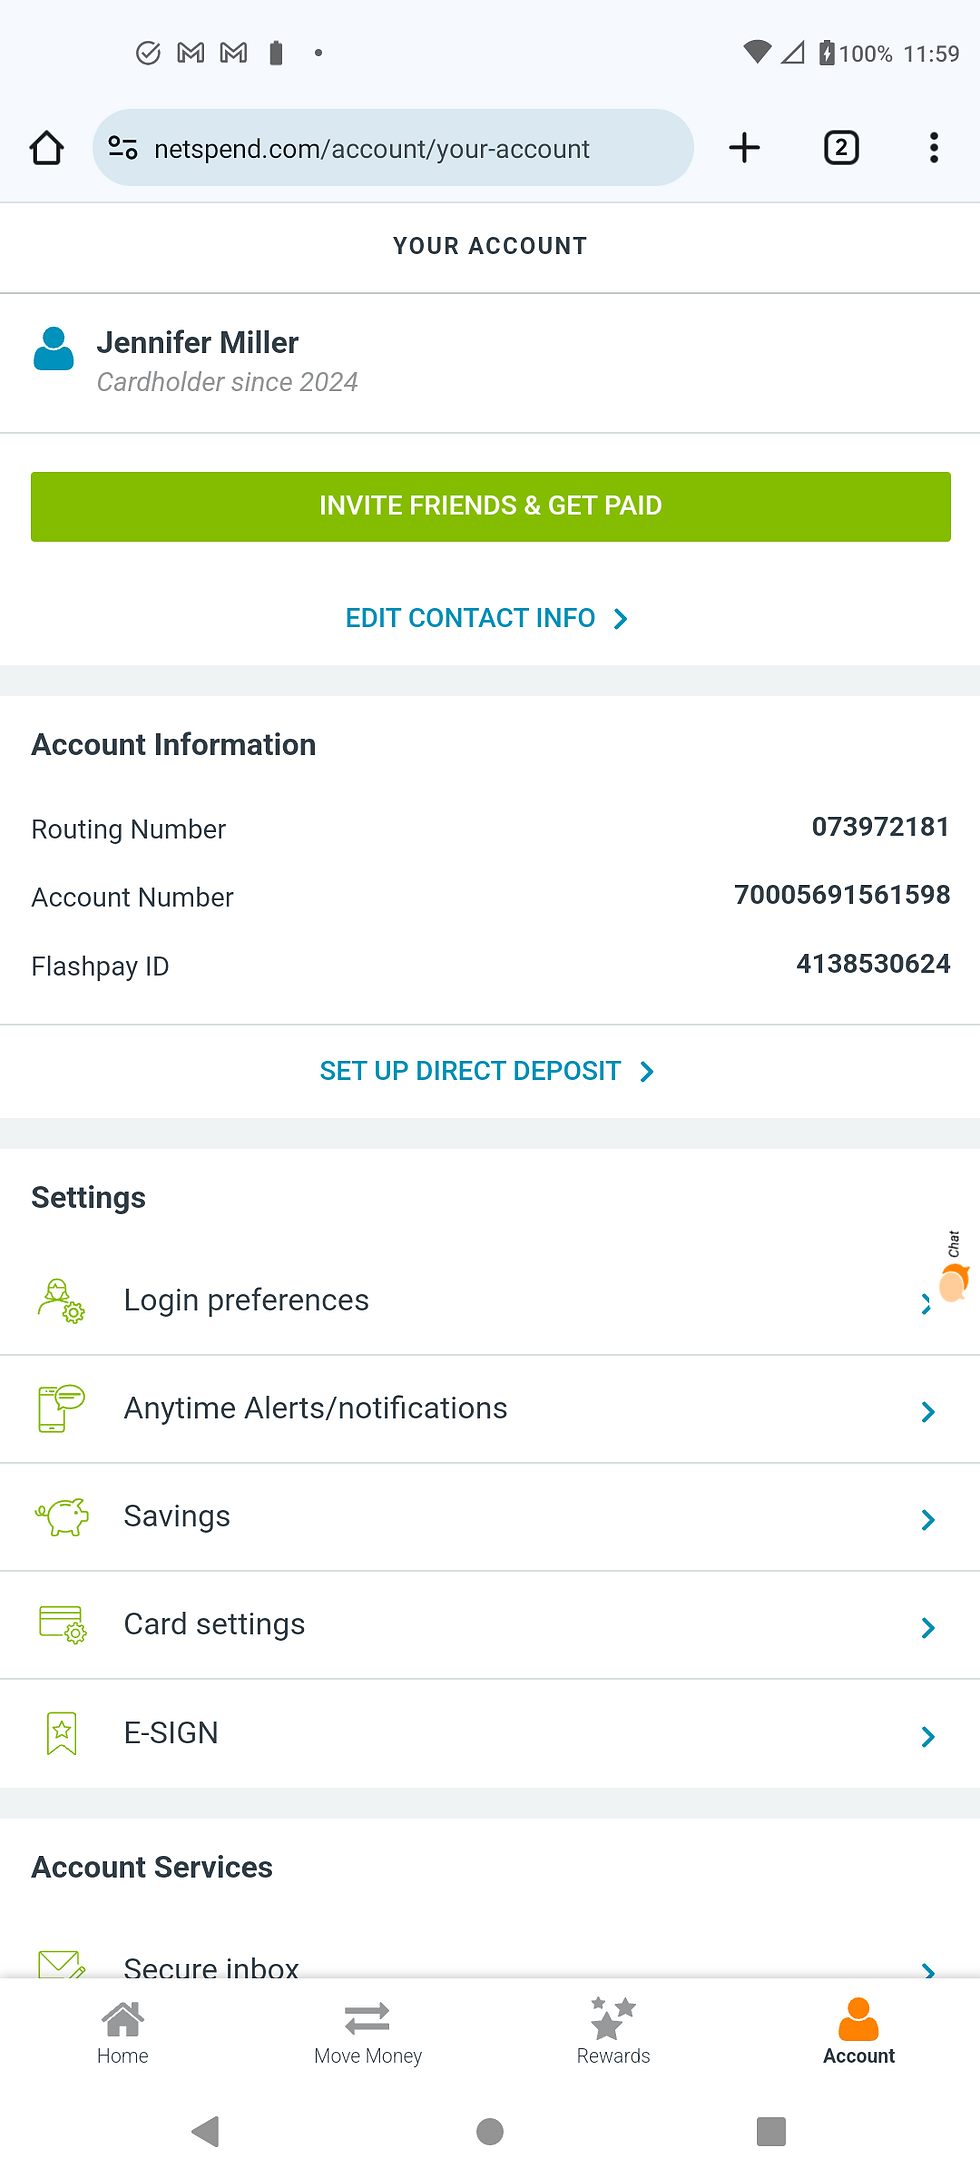Select the netspend.com address bar
This screenshot has height=2178, width=980.
click(x=393, y=148)
